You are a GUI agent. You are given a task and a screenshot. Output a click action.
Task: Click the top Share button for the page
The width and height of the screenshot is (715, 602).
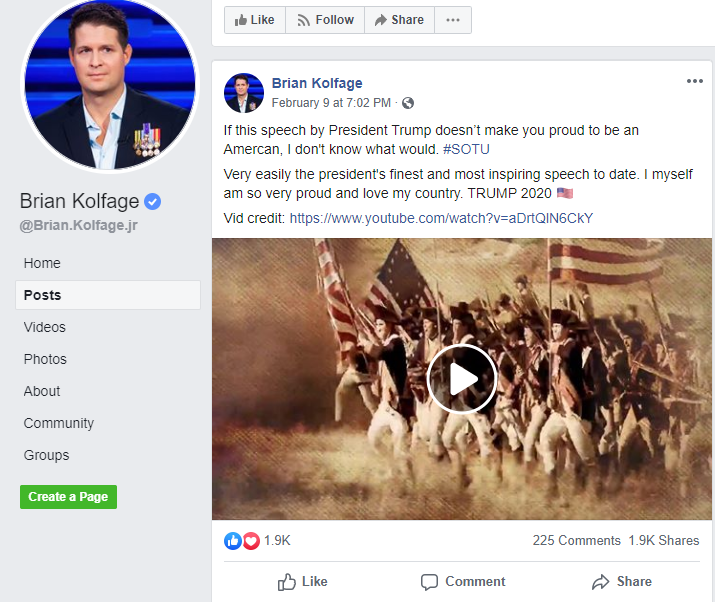399,20
